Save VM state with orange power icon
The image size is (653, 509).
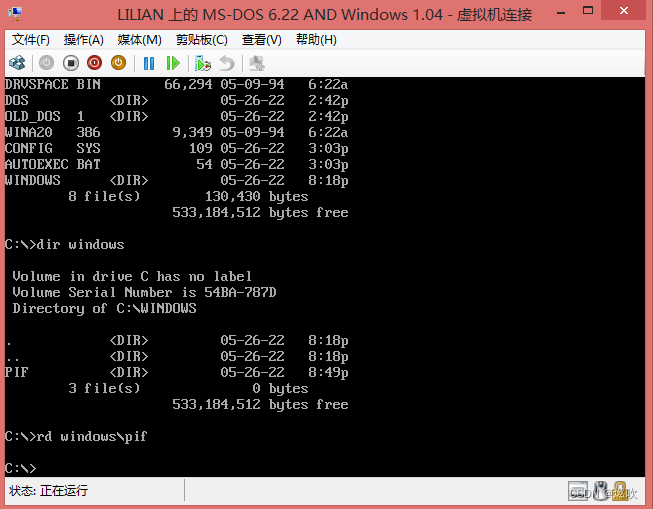pyautogui.click(x=118, y=63)
